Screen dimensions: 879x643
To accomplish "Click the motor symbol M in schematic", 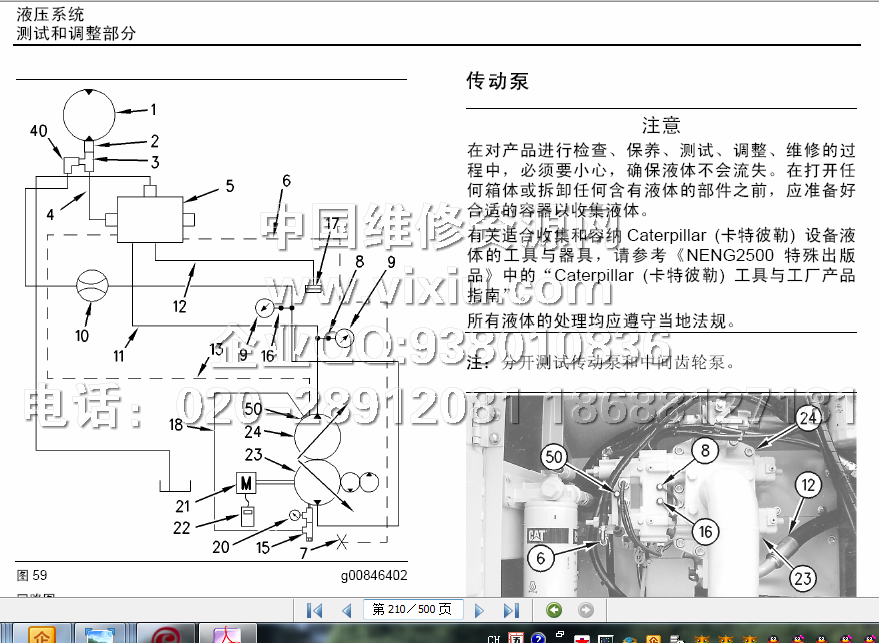I will [246, 485].
